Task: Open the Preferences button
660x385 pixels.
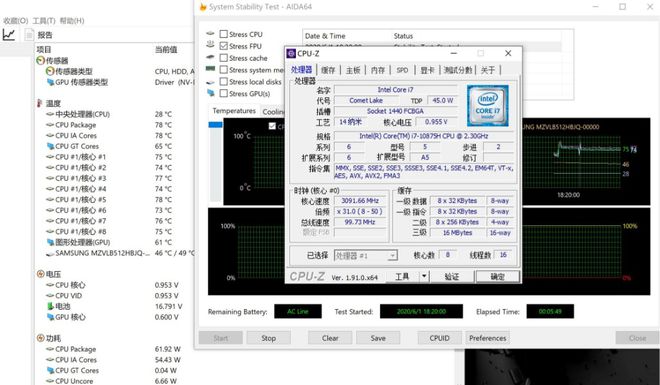Action: coord(488,338)
